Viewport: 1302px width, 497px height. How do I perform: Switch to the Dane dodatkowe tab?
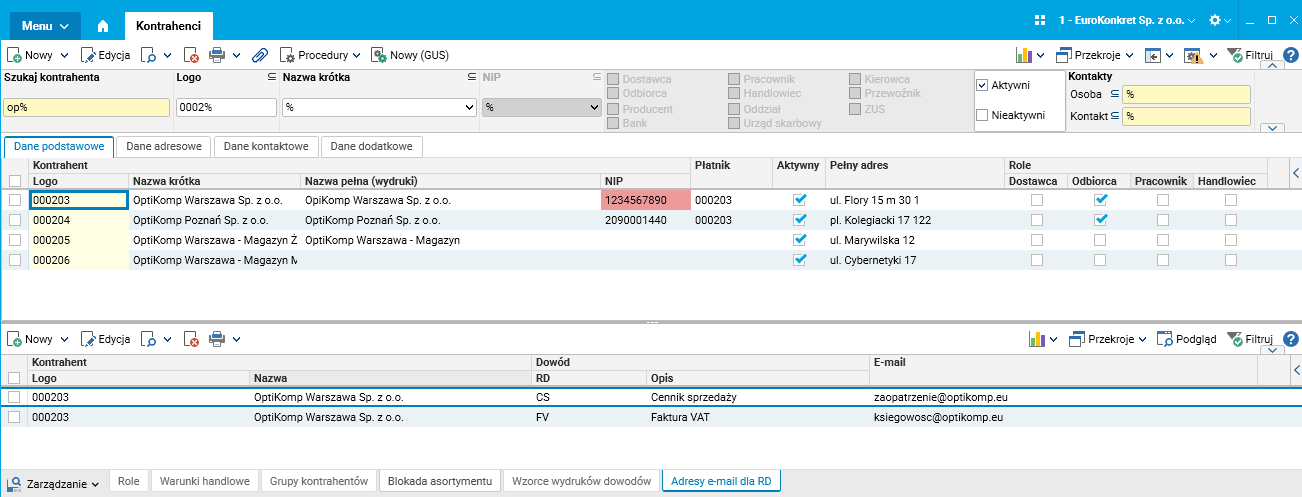click(372, 146)
